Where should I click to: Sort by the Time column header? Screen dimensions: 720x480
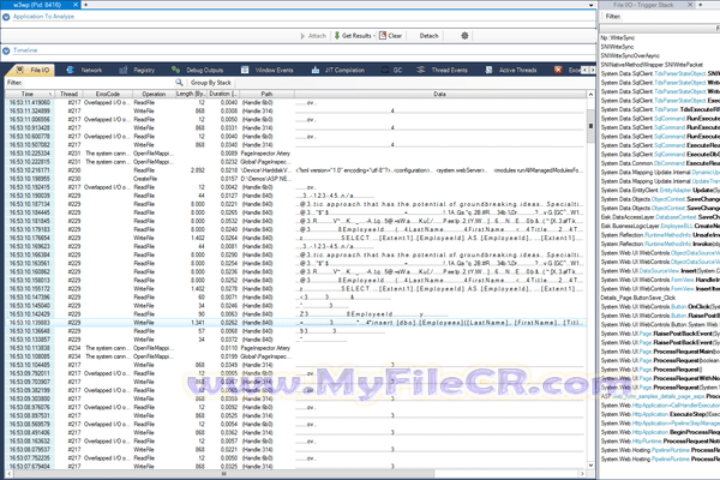click(28, 94)
